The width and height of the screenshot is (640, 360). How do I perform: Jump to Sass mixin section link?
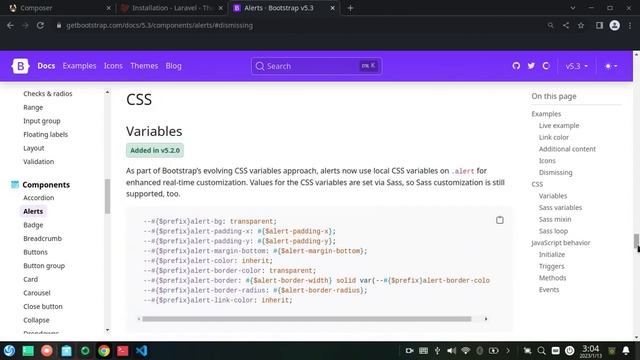click(555, 219)
